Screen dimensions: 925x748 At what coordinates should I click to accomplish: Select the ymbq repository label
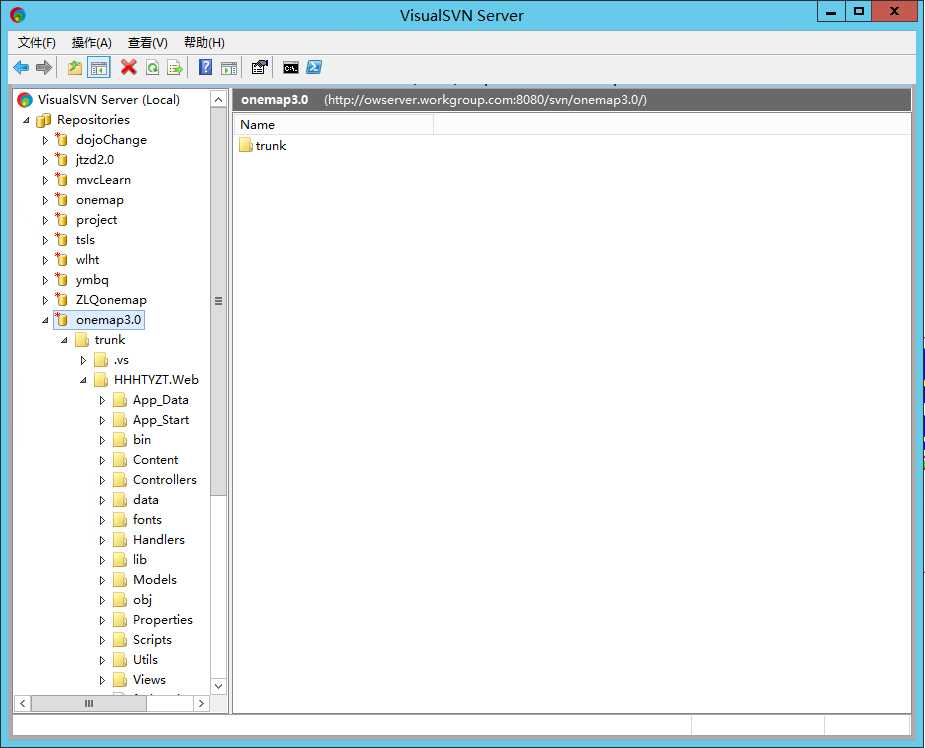[92, 280]
